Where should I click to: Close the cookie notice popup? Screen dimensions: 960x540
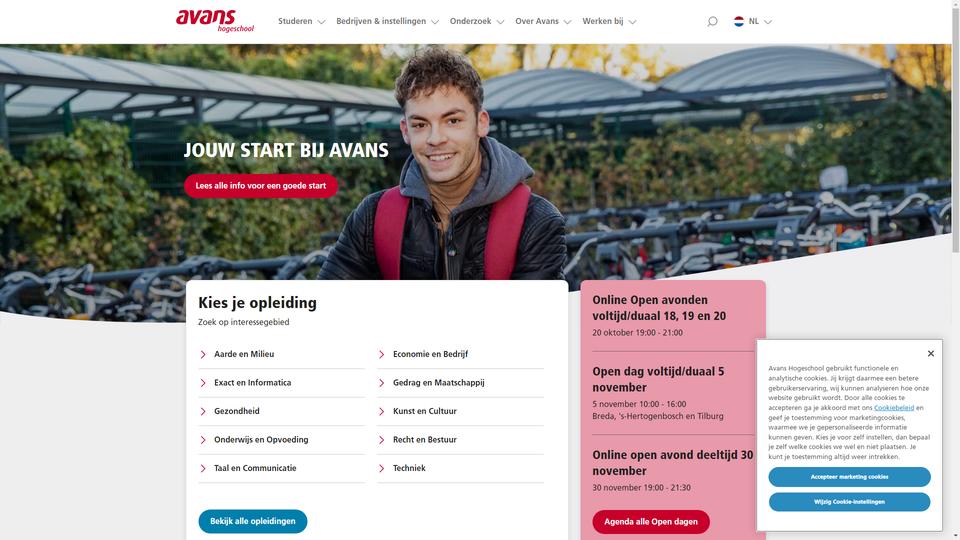click(x=931, y=353)
